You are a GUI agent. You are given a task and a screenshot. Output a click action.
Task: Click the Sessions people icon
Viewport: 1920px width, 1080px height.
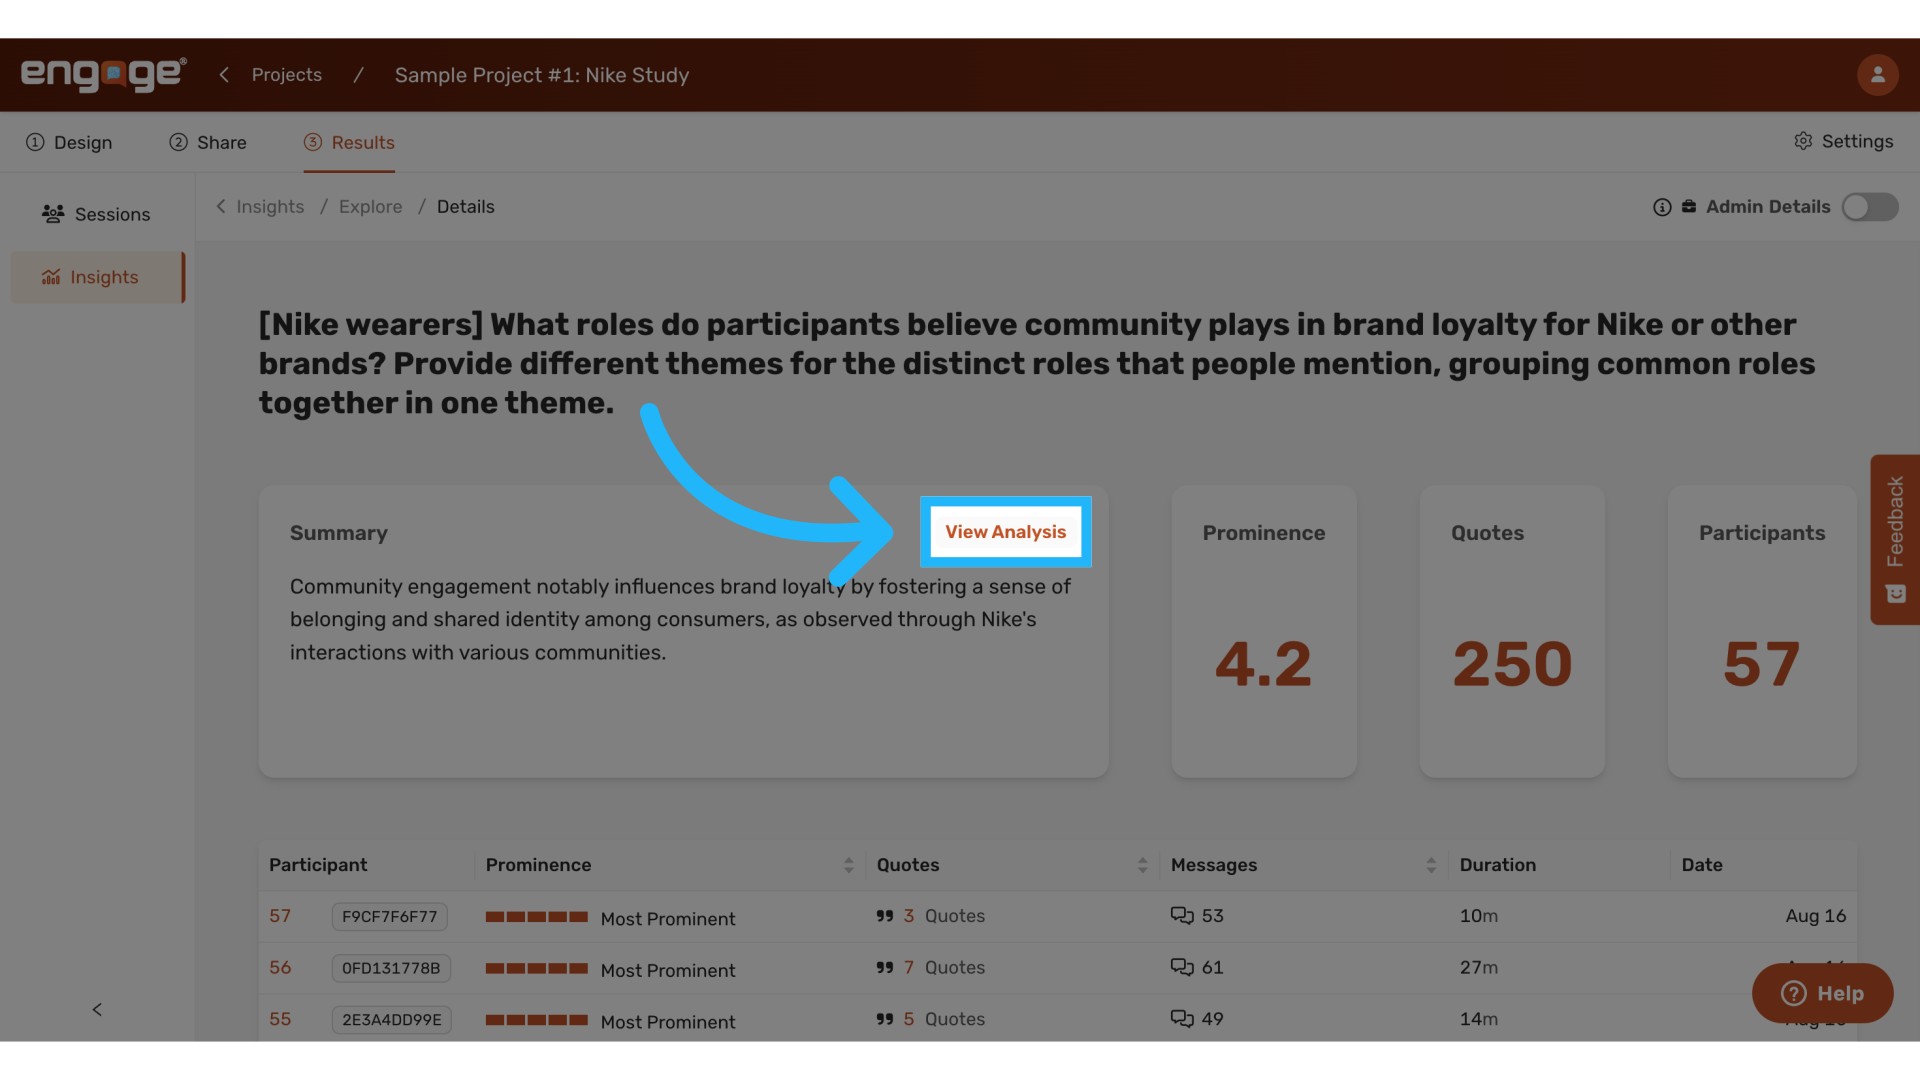click(53, 214)
